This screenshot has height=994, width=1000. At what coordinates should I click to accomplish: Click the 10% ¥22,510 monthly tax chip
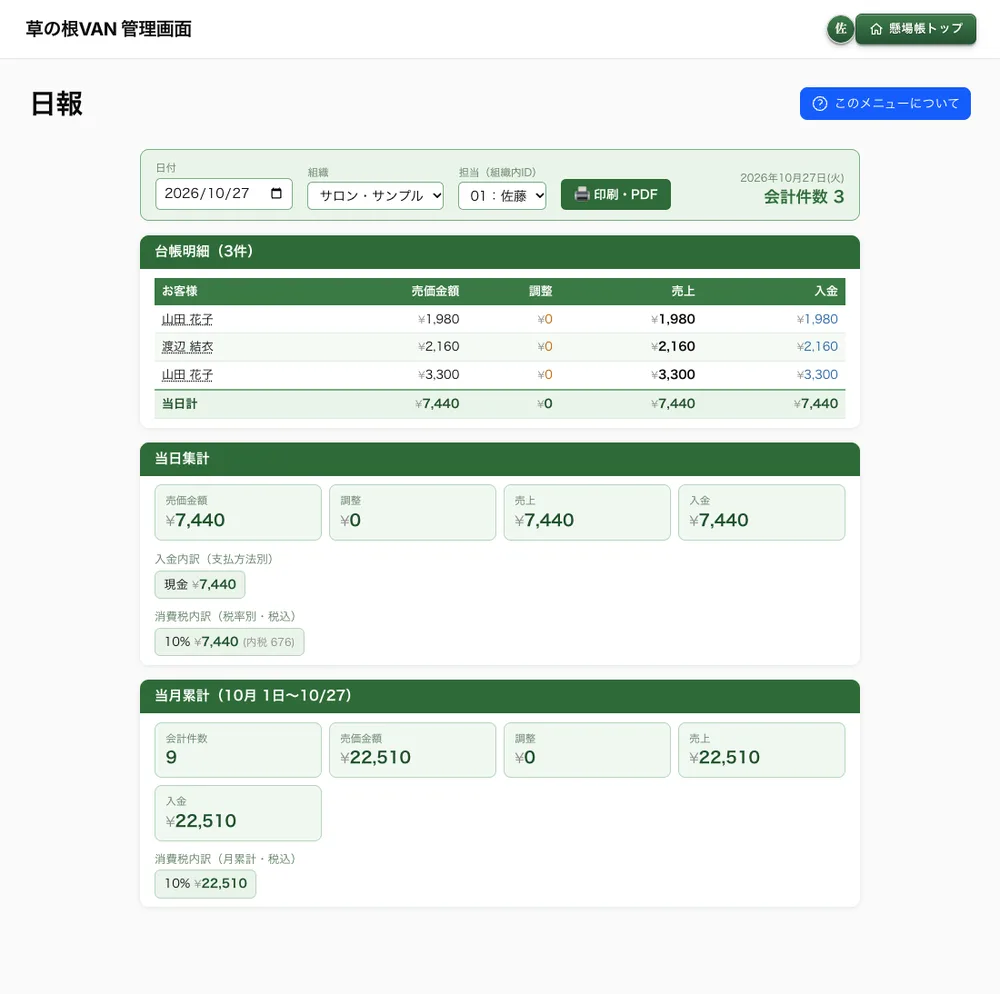coord(205,884)
